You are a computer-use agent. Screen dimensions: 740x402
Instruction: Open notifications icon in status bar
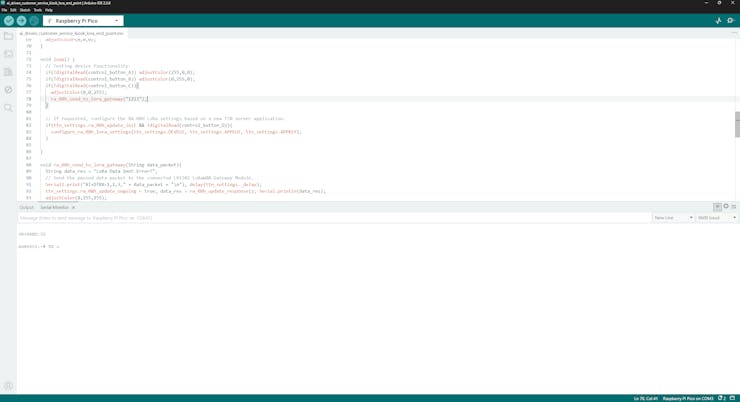click(x=722, y=399)
